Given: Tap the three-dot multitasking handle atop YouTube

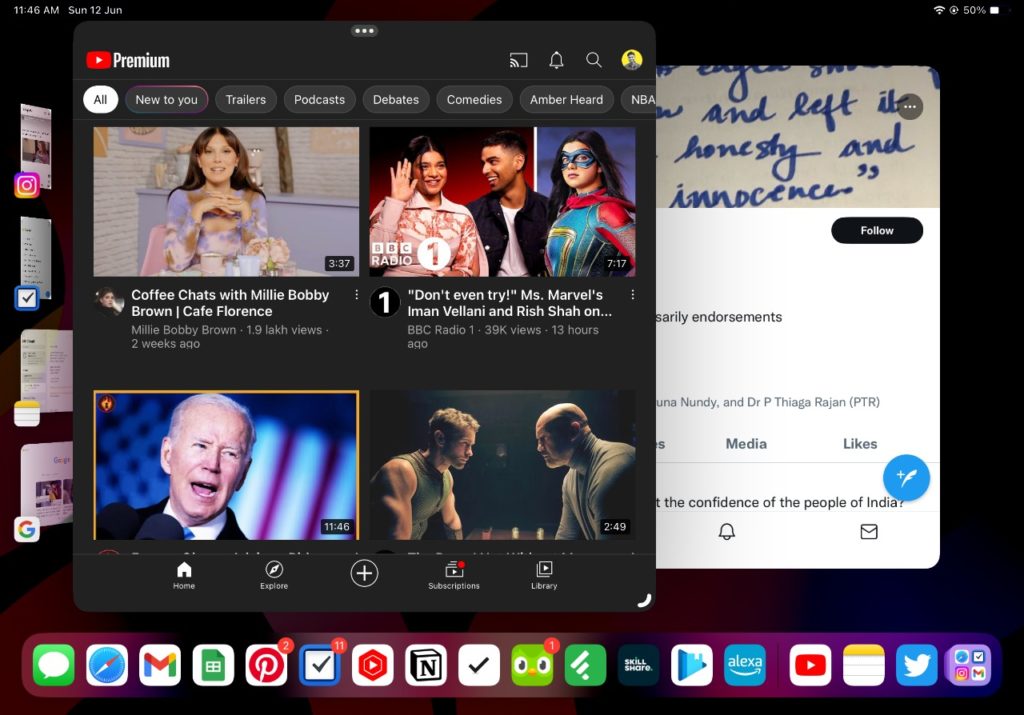Looking at the screenshot, I should tap(364, 31).
